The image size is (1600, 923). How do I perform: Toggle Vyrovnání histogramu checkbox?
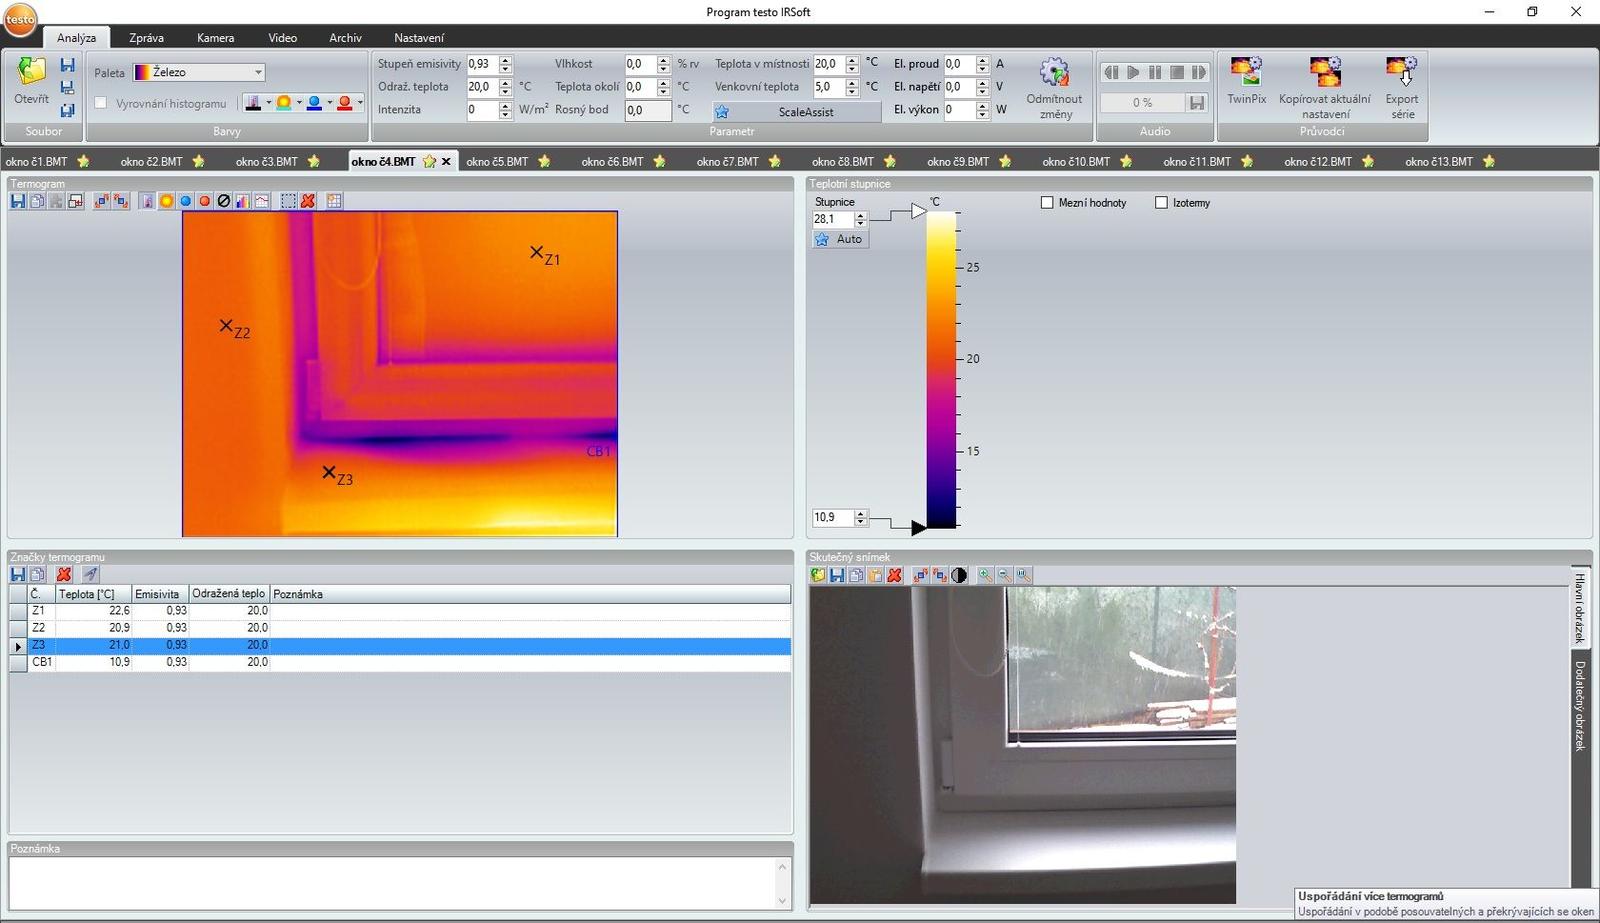[101, 103]
